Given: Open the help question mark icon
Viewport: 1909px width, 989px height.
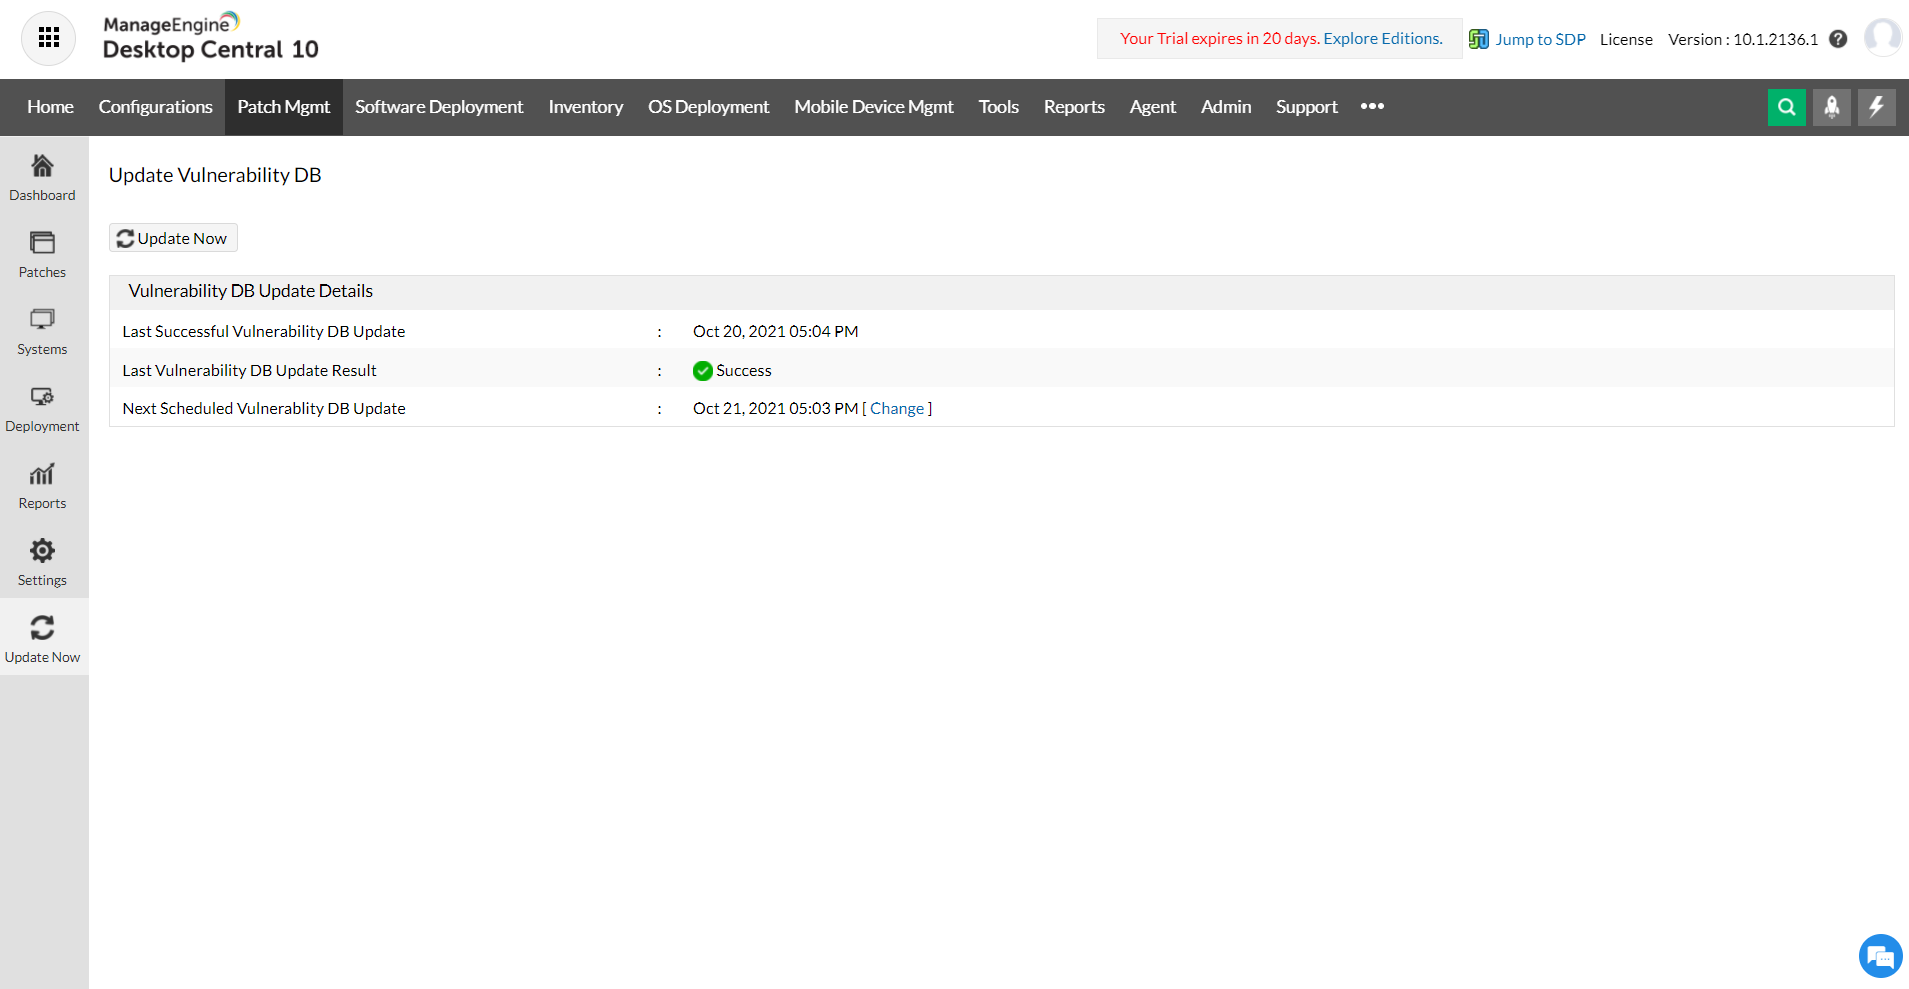Looking at the screenshot, I should [1838, 39].
